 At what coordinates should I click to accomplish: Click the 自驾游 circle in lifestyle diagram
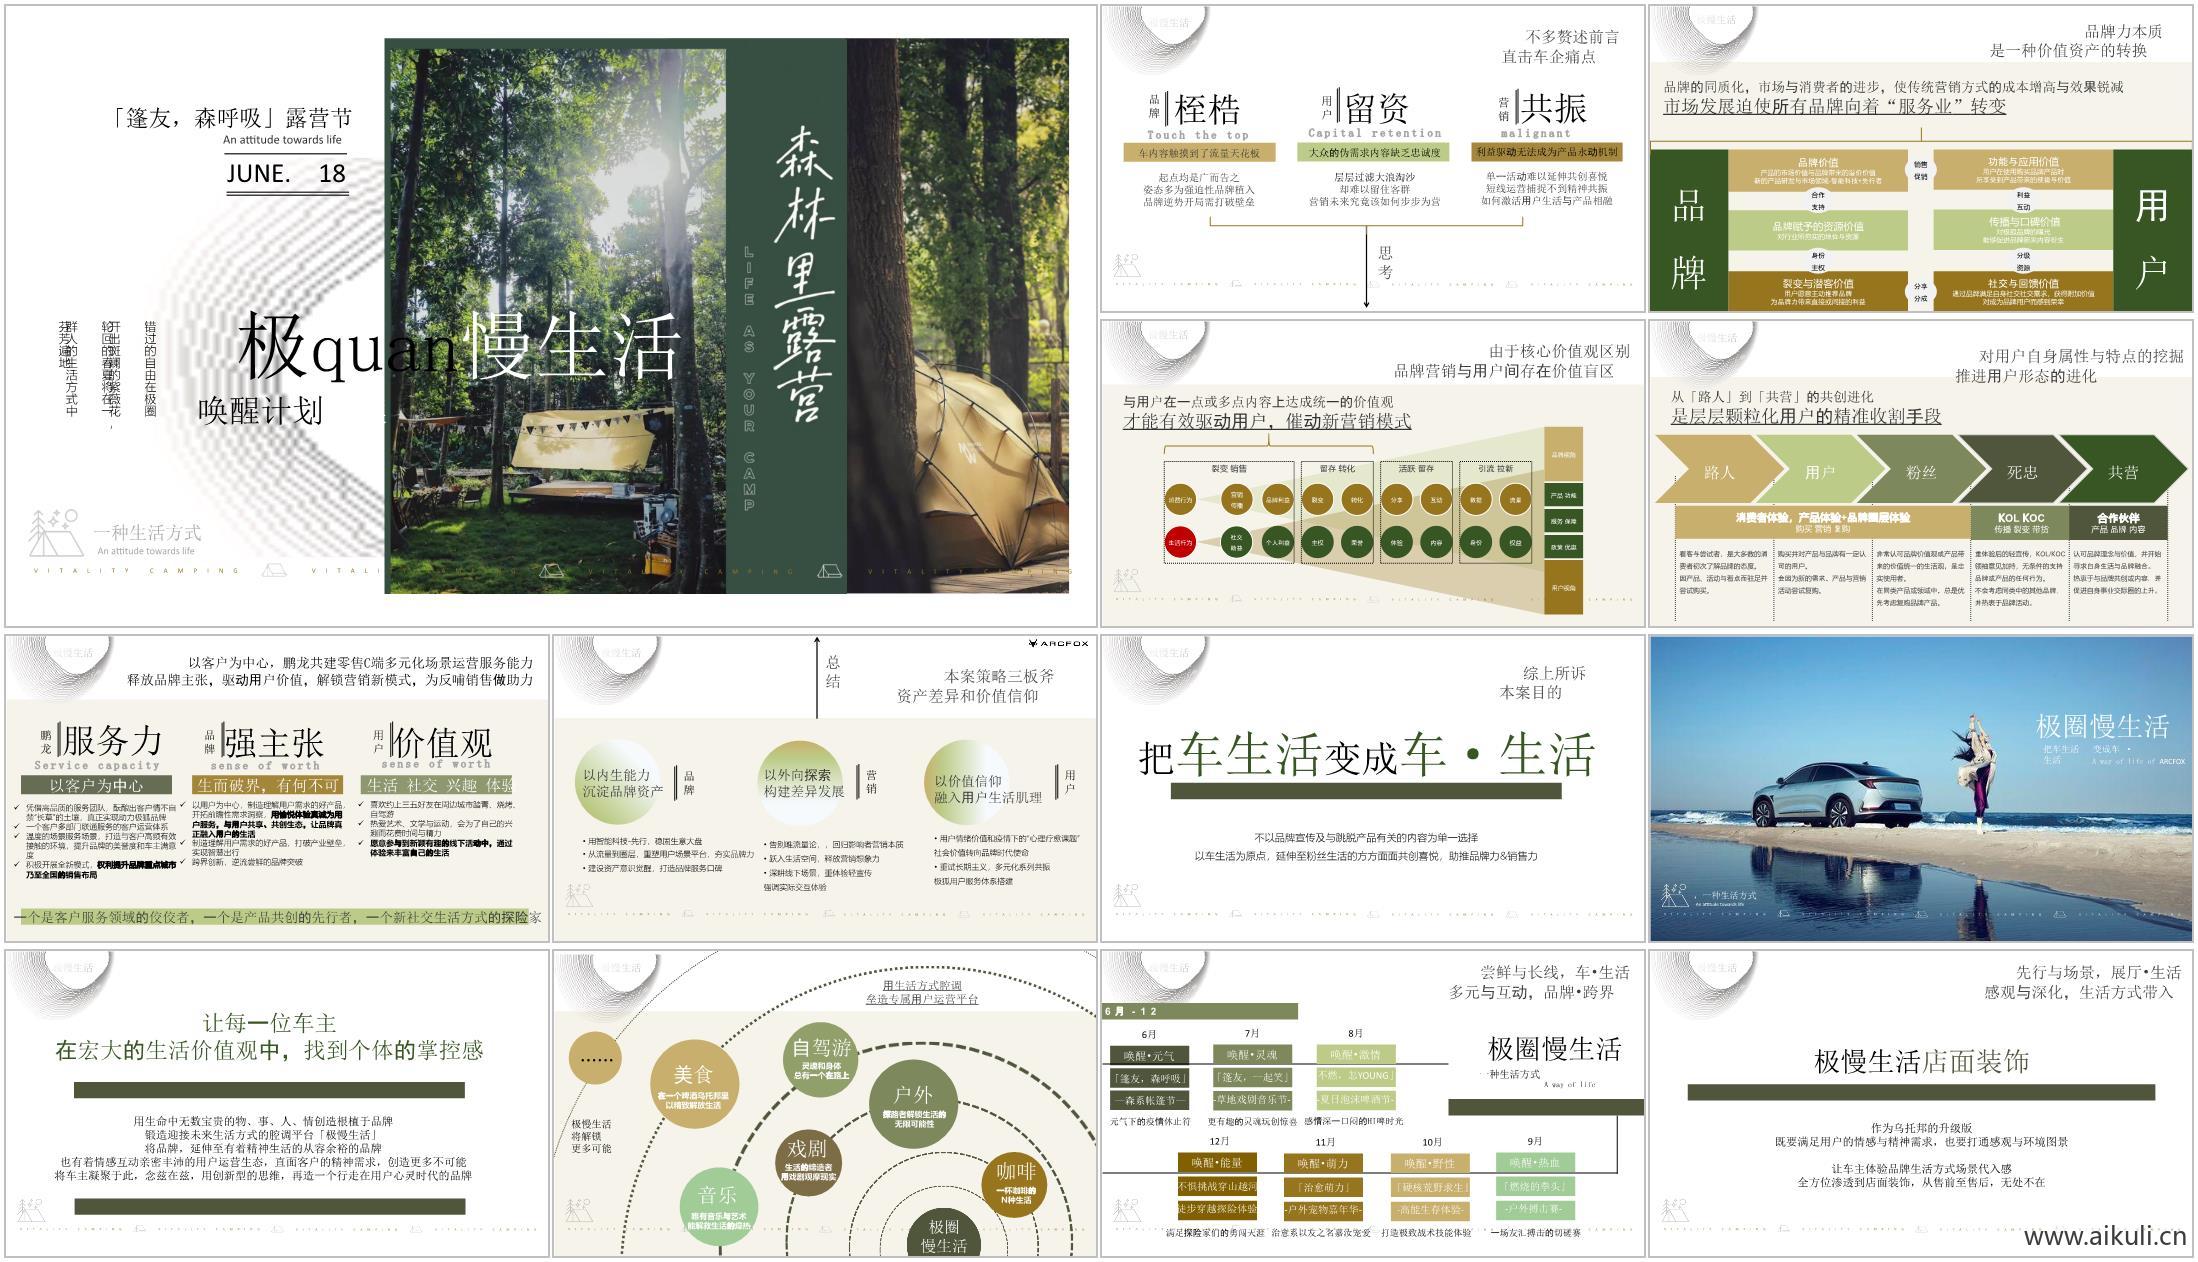tap(821, 1058)
